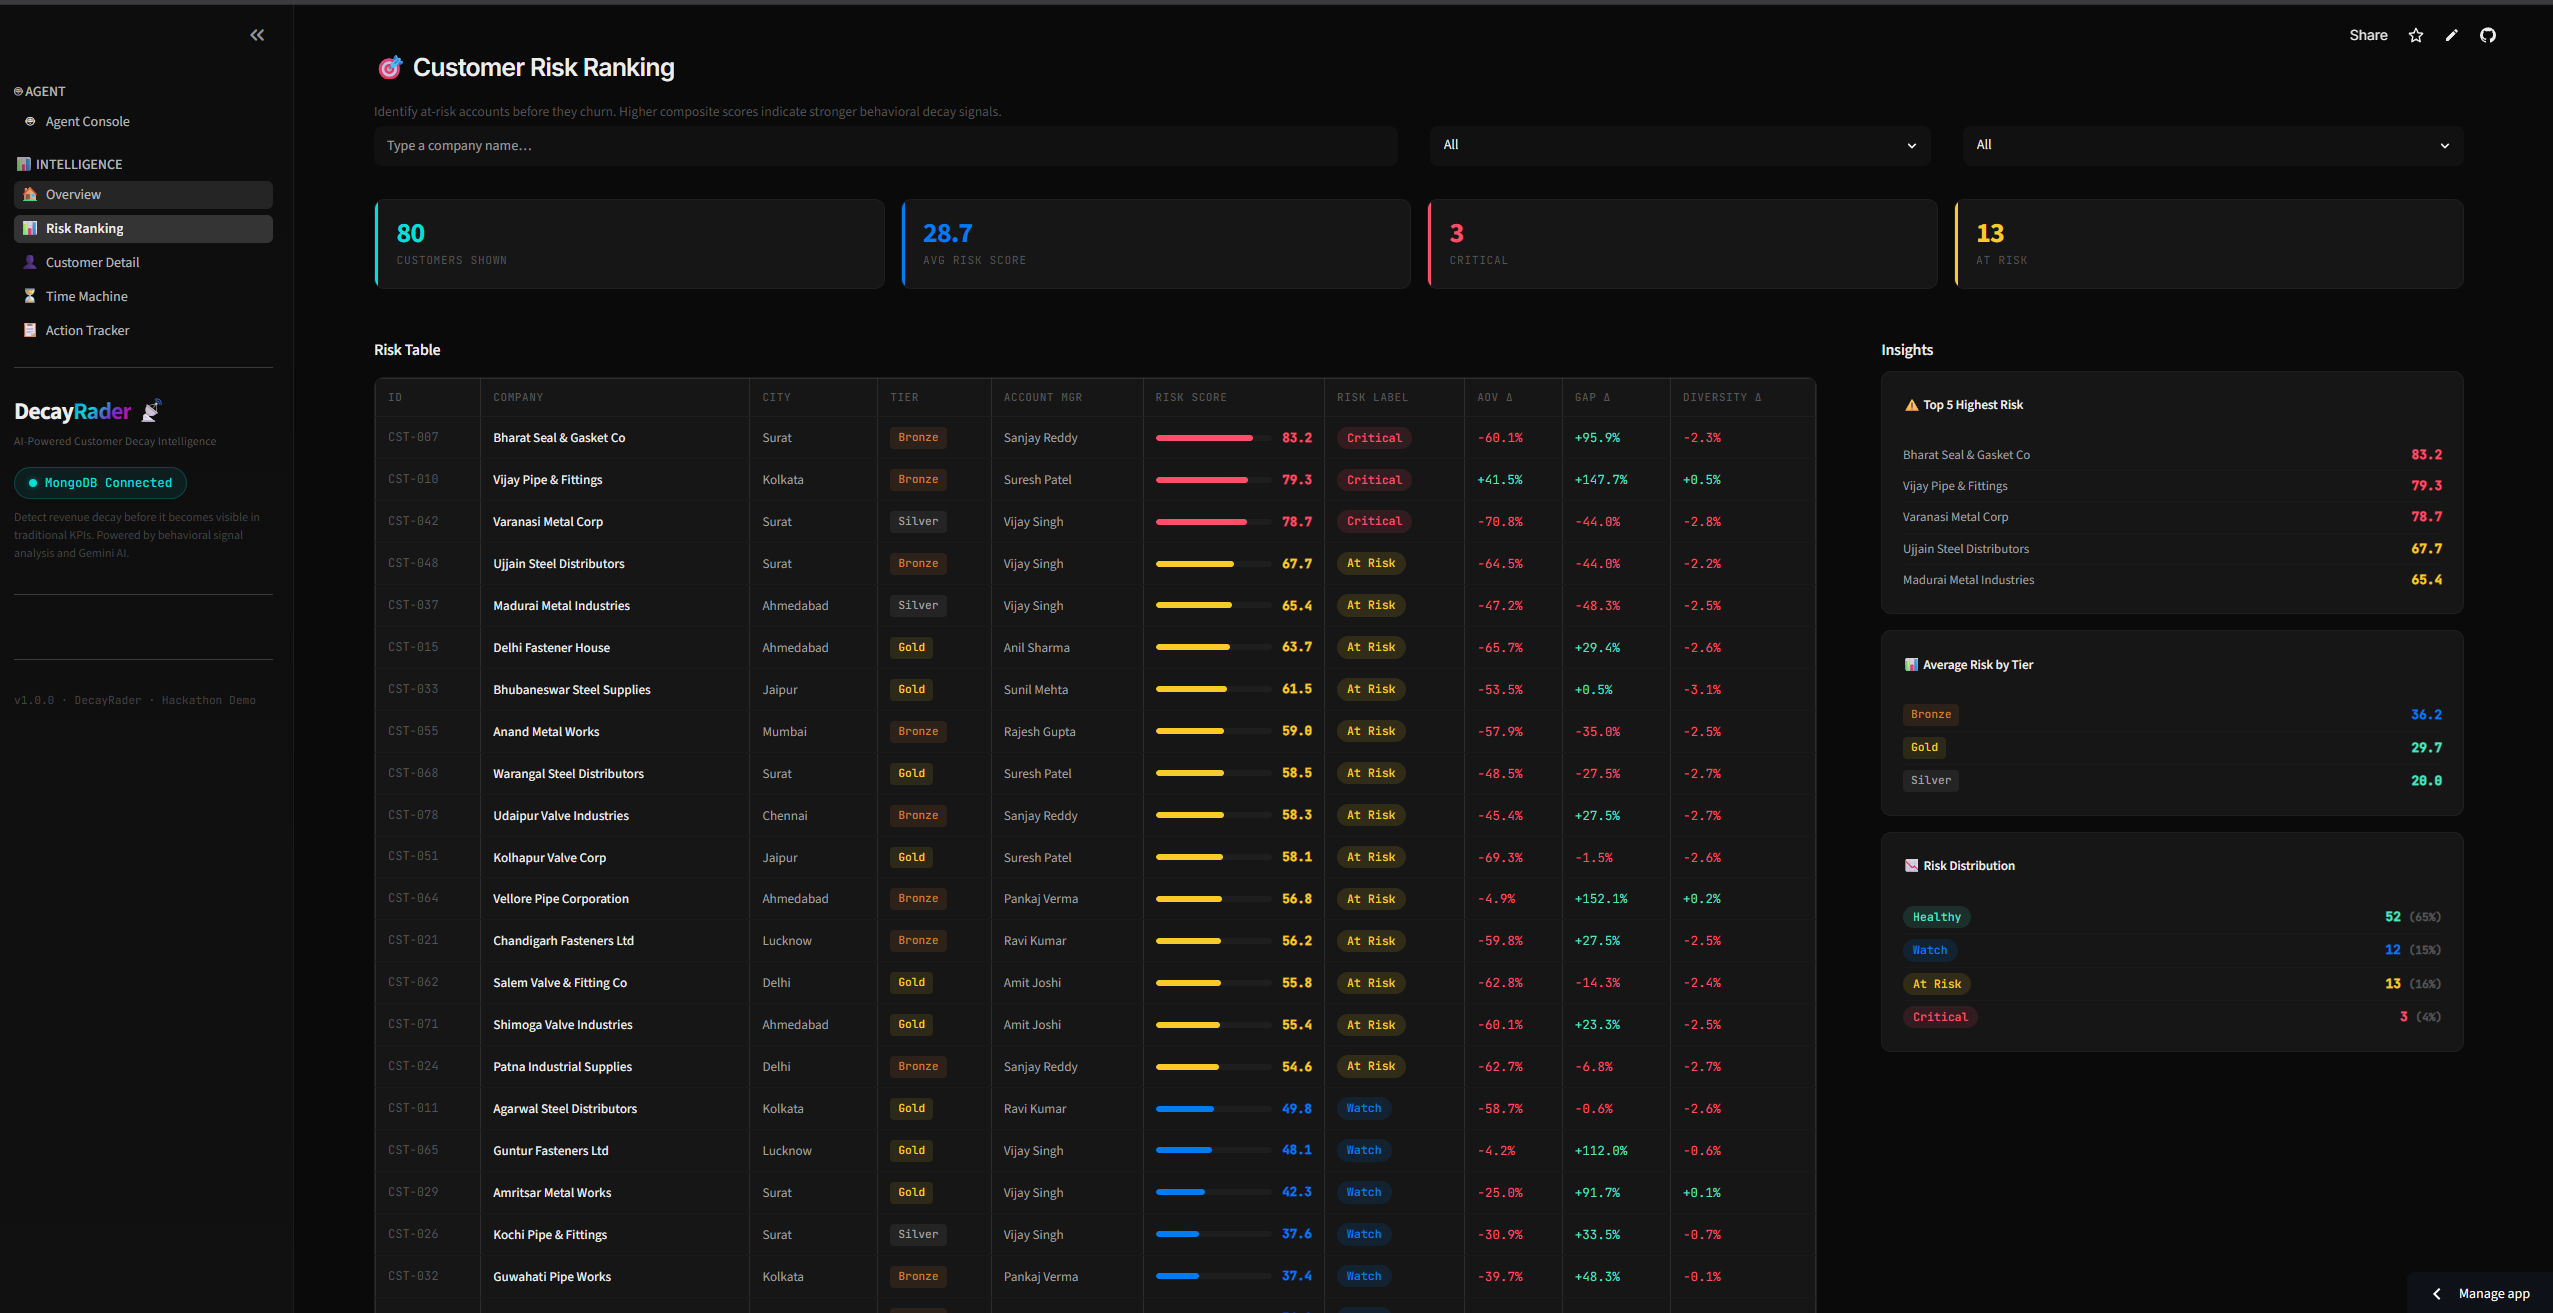Click the Customer Detail person icon
This screenshot has height=1313, width=2553.
click(30, 262)
